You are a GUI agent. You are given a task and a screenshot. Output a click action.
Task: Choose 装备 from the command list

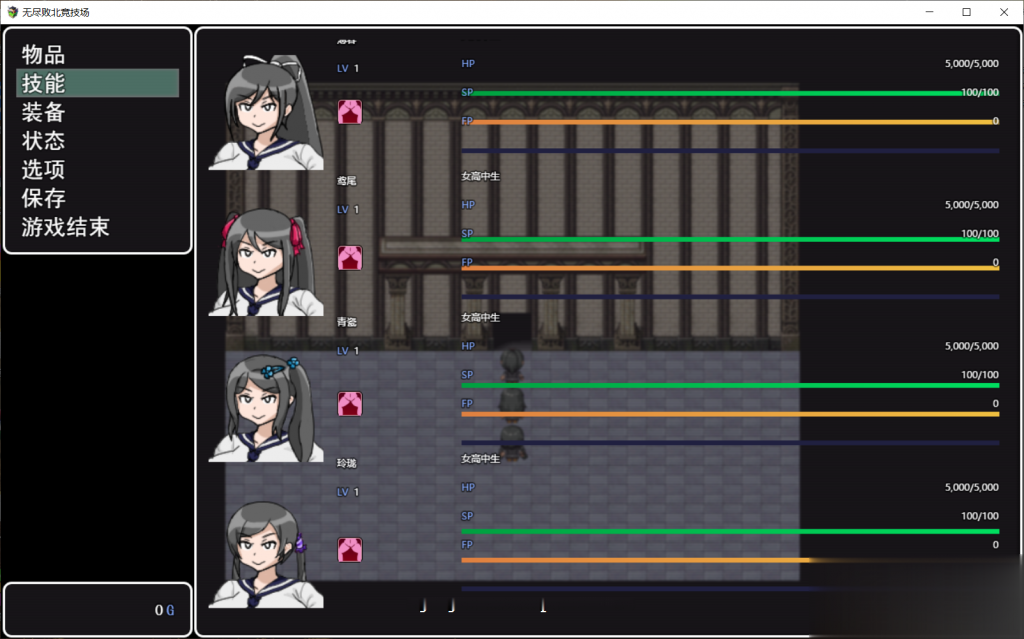coord(44,112)
